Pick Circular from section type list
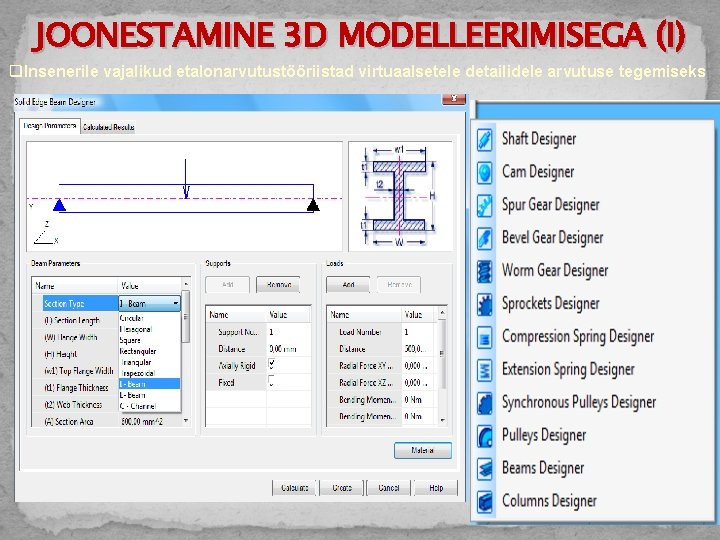The width and height of the screenshot is (720, 540). coord(150,318)
